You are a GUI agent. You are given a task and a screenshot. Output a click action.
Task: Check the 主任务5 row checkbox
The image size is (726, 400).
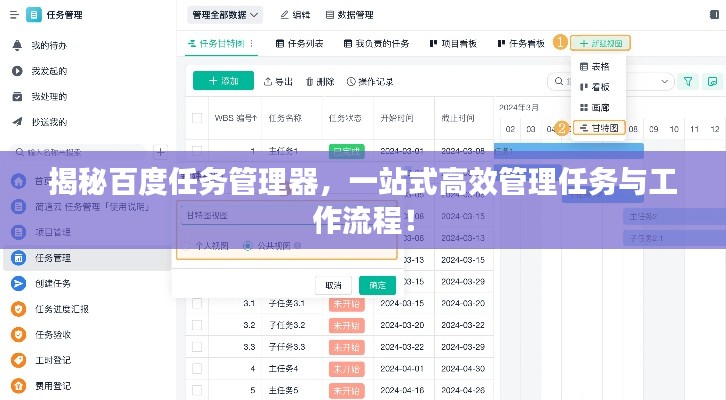[x=197, y=390]
